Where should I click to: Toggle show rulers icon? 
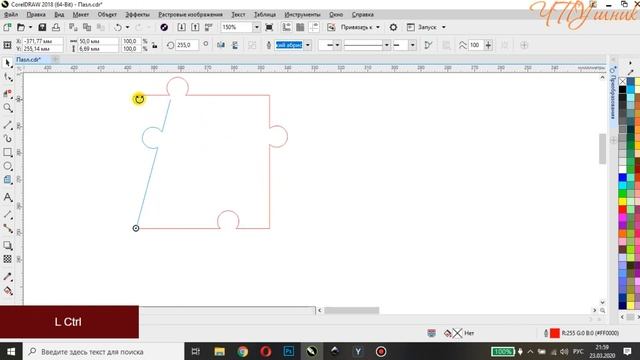(x=287, y=27)
